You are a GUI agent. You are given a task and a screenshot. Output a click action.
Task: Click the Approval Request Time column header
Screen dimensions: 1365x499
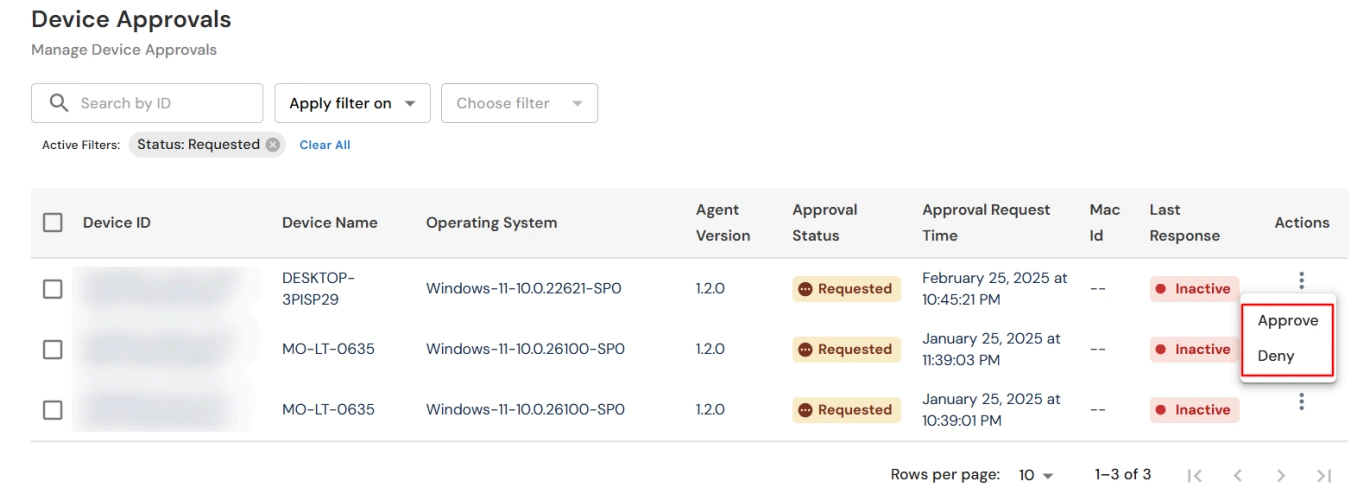pos(986,223)
